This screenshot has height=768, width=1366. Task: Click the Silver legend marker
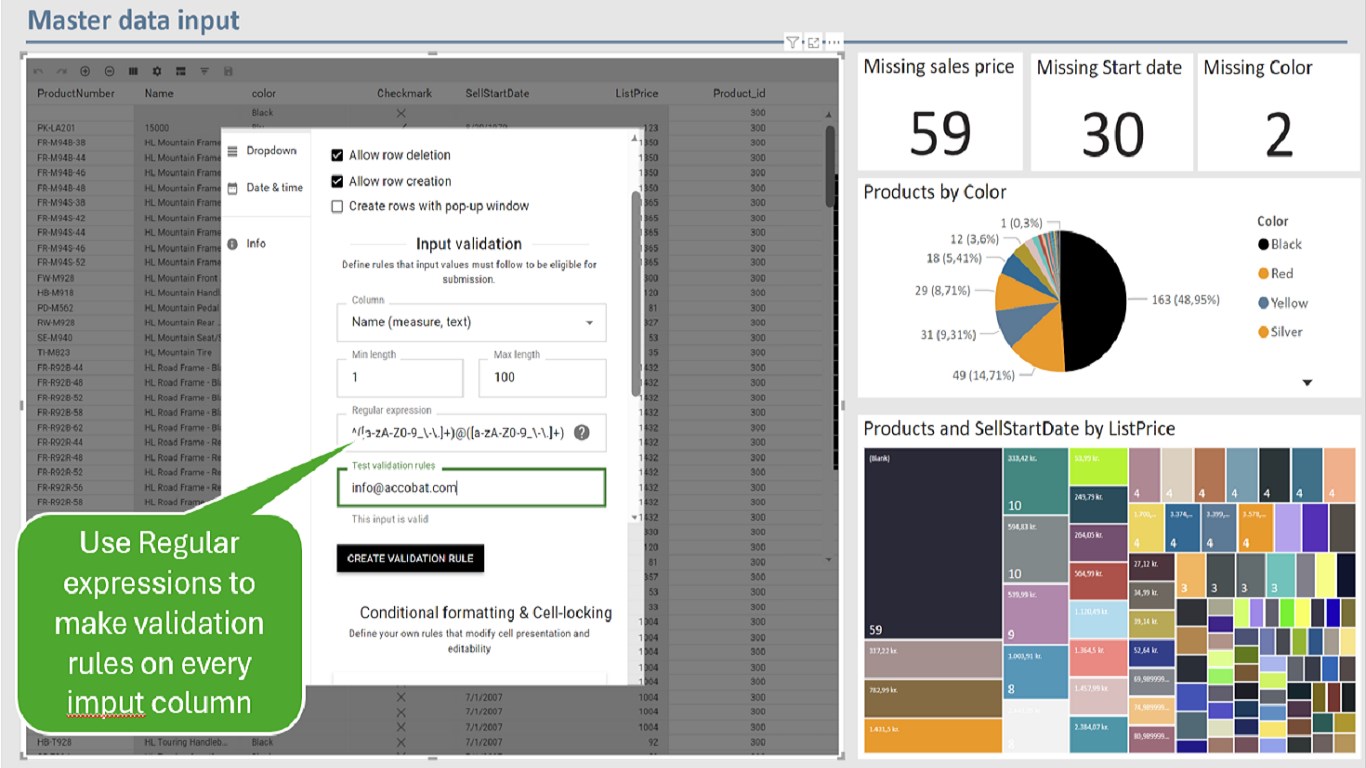pyautogui.click(x=1263, y=332)
